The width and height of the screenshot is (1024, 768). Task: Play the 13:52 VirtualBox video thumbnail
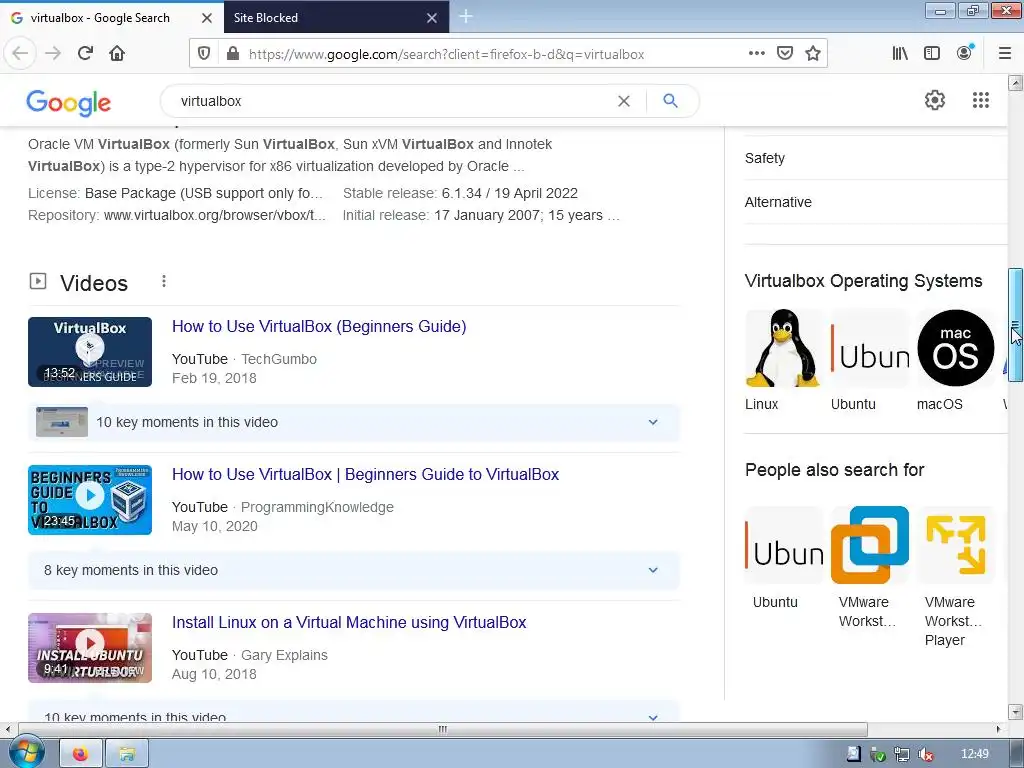(x=90, y=352)
